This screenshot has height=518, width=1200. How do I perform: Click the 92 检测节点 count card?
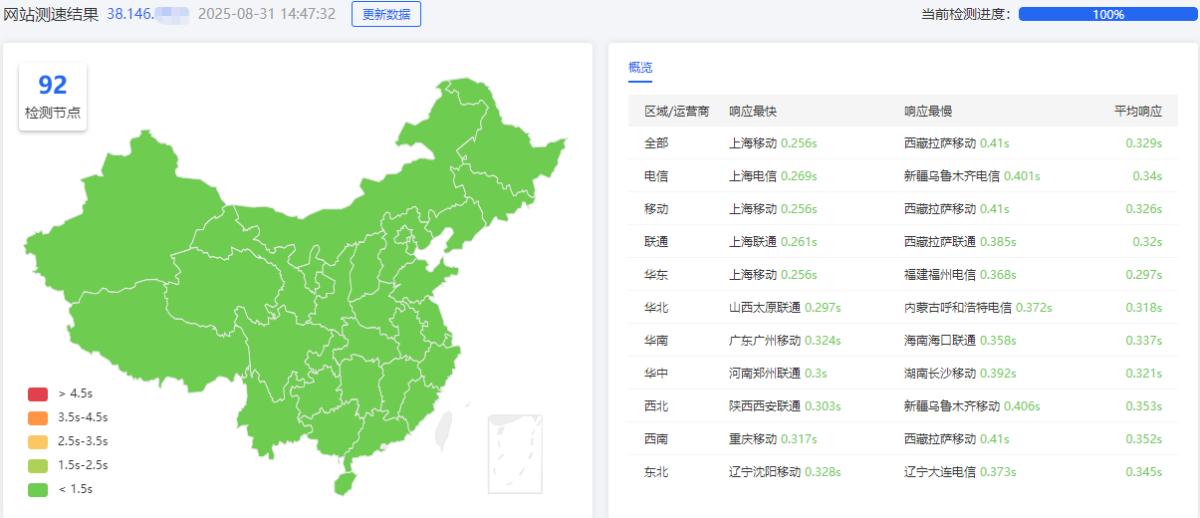click(x=52, y=96)
